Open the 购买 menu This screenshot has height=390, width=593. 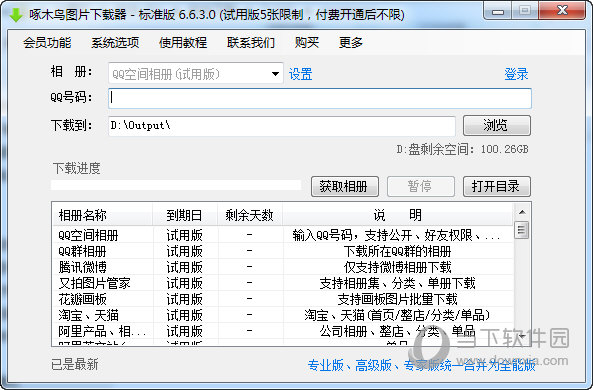(x=307, y=42)
